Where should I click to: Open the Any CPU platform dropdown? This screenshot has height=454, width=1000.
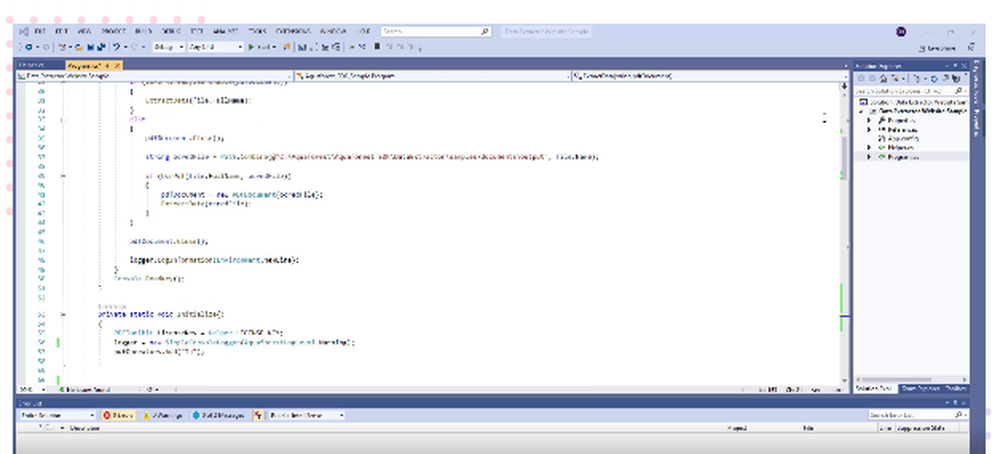216,47
